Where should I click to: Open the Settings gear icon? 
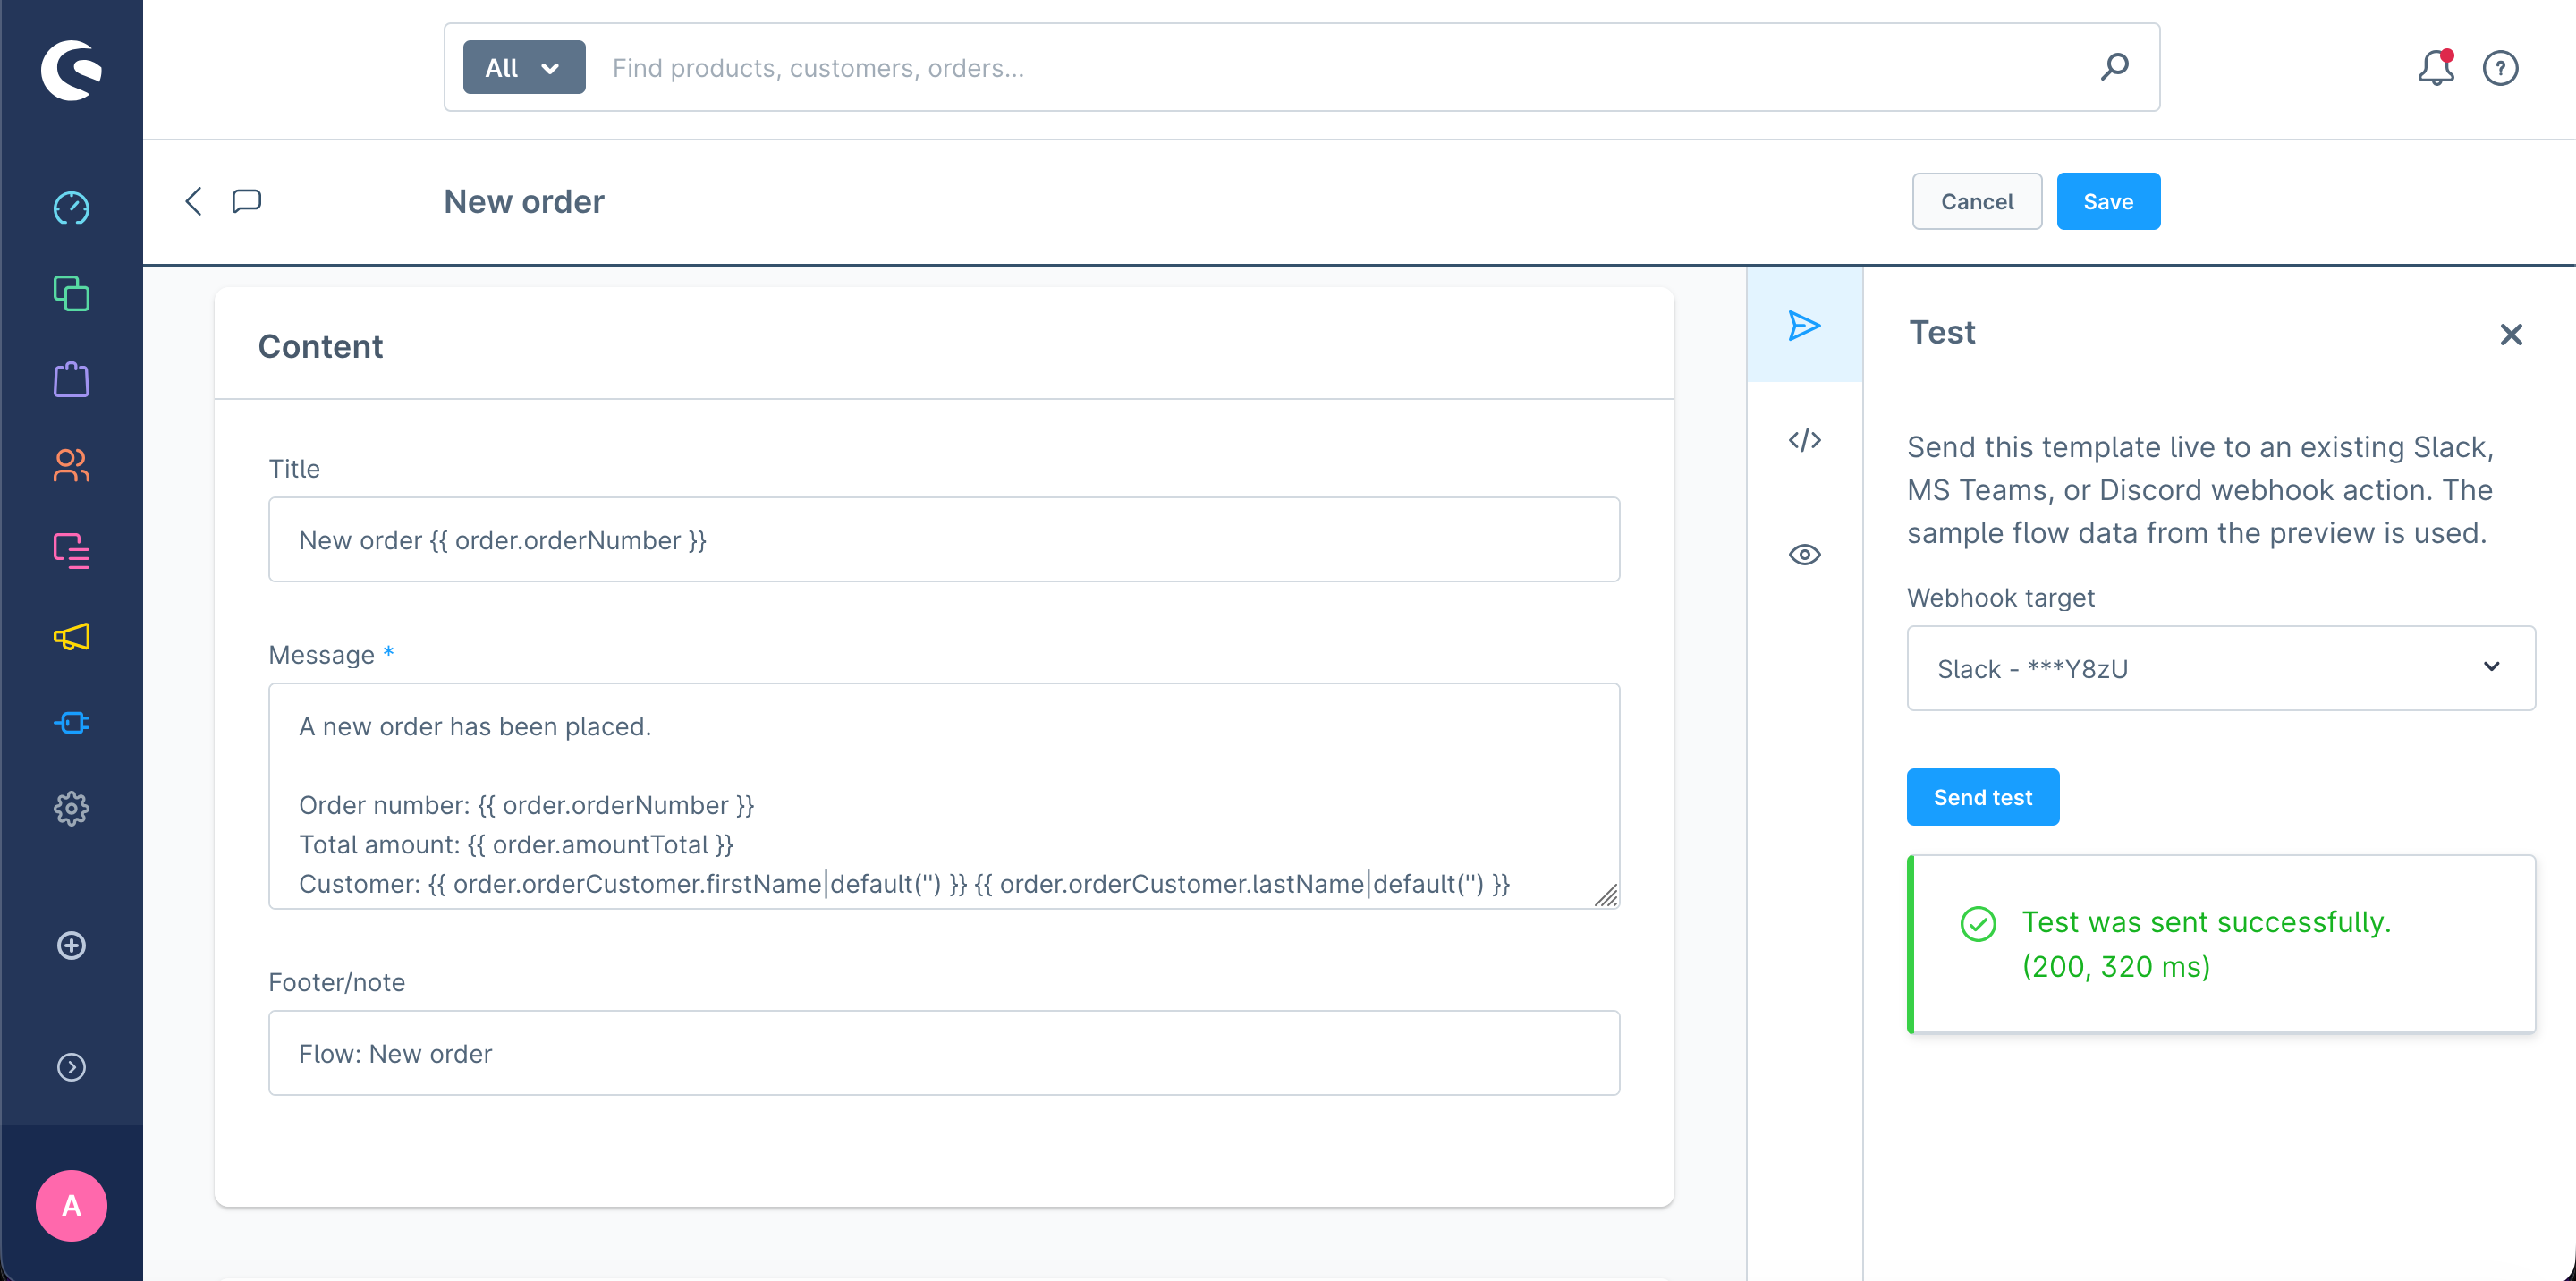(71, 808)
